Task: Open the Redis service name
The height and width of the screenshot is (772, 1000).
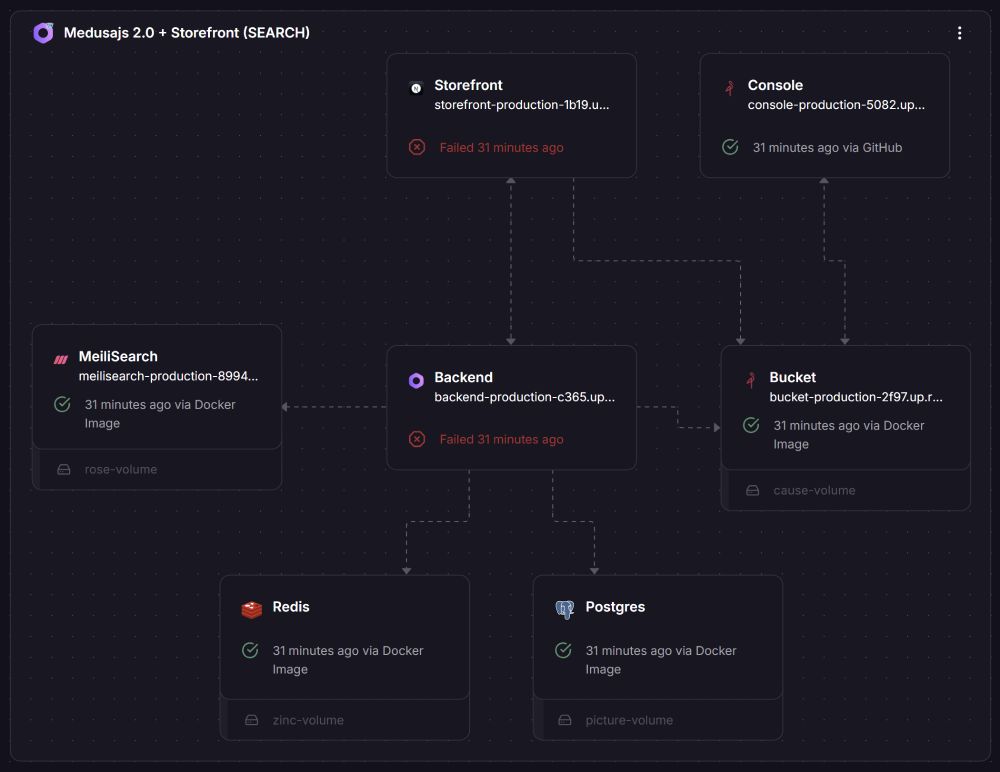Action: (291, 607)
